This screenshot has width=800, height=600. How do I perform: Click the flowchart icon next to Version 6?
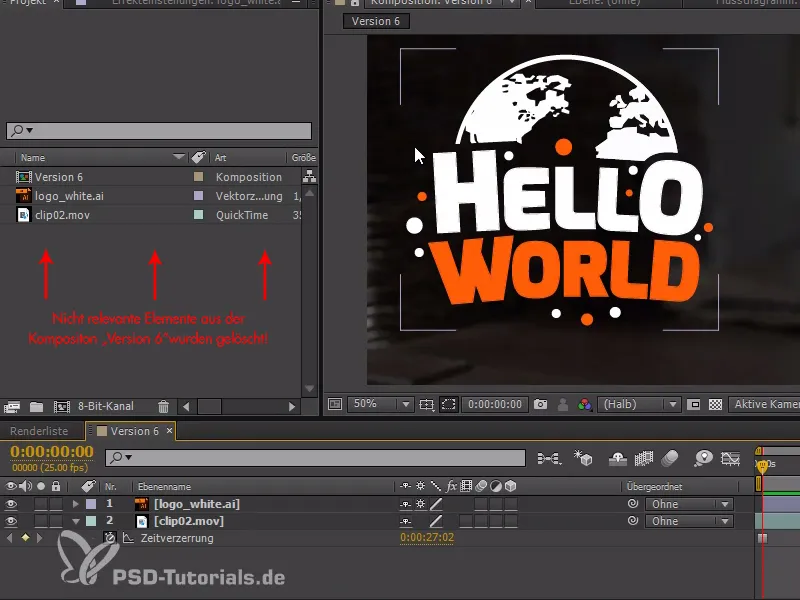pos(309,177)
